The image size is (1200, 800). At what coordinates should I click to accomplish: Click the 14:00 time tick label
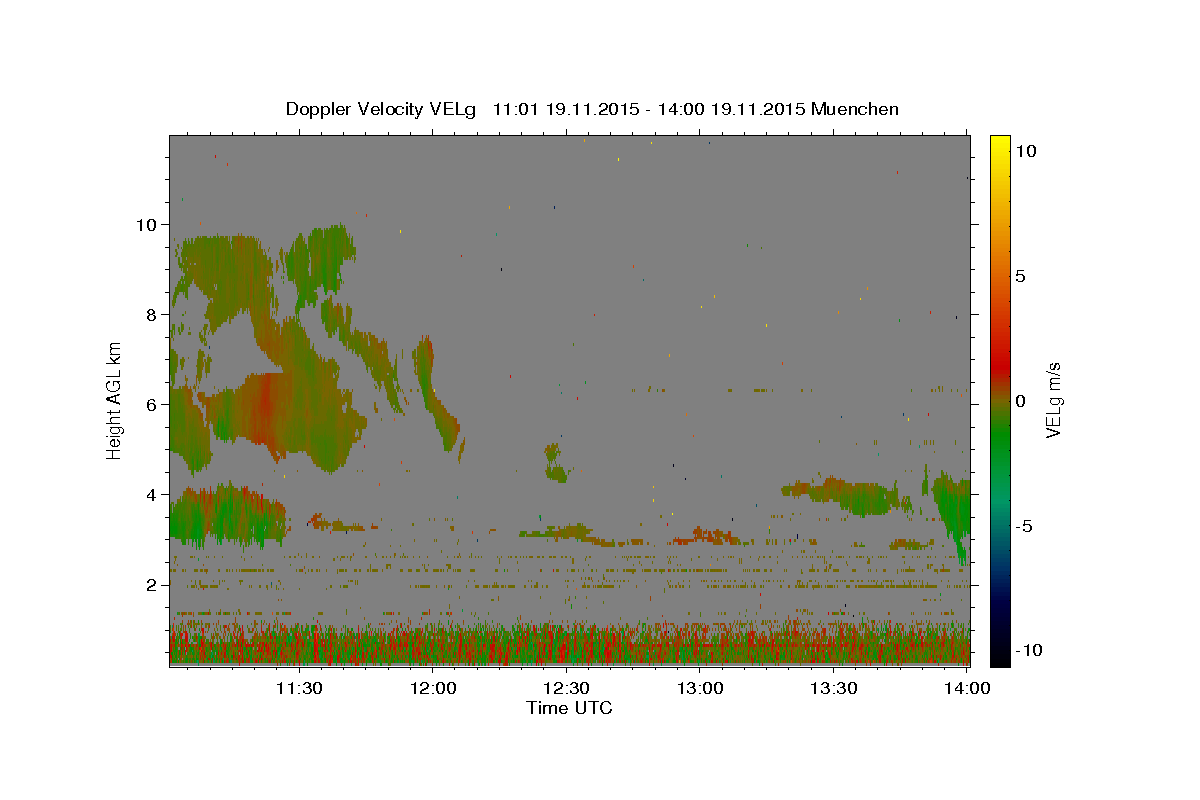[x=967, y=688]
